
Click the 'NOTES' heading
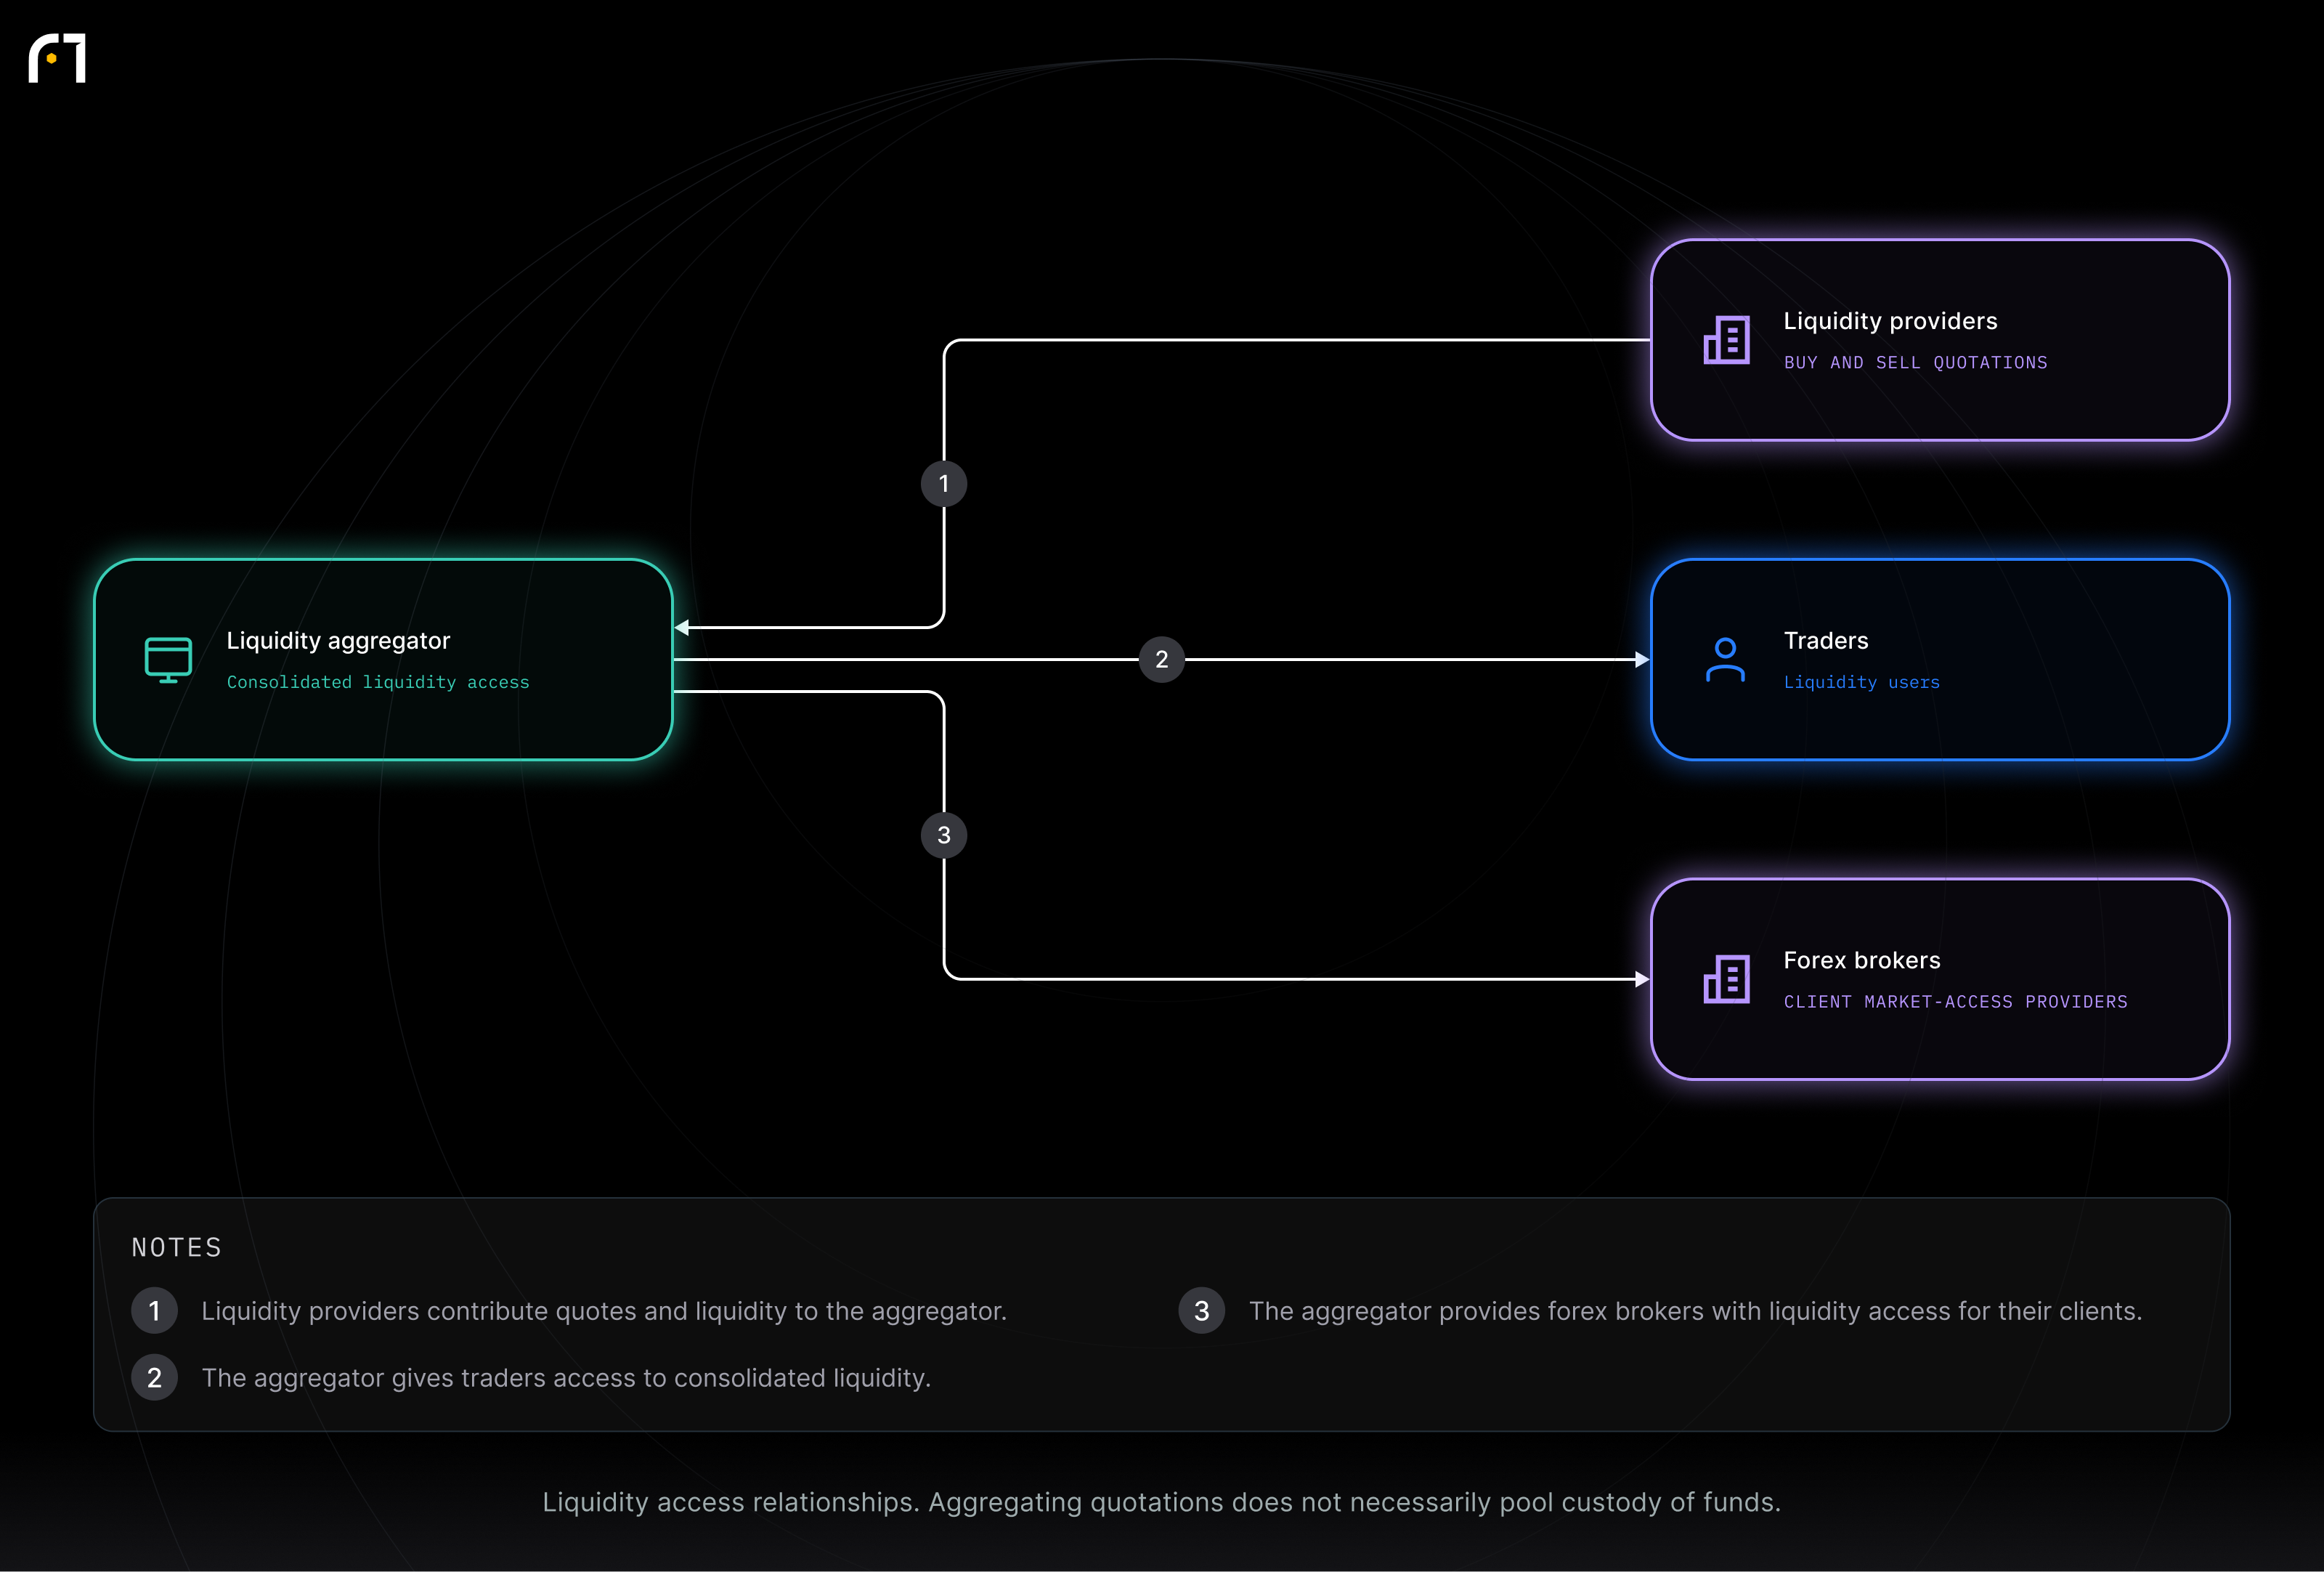coord(177,1247)
